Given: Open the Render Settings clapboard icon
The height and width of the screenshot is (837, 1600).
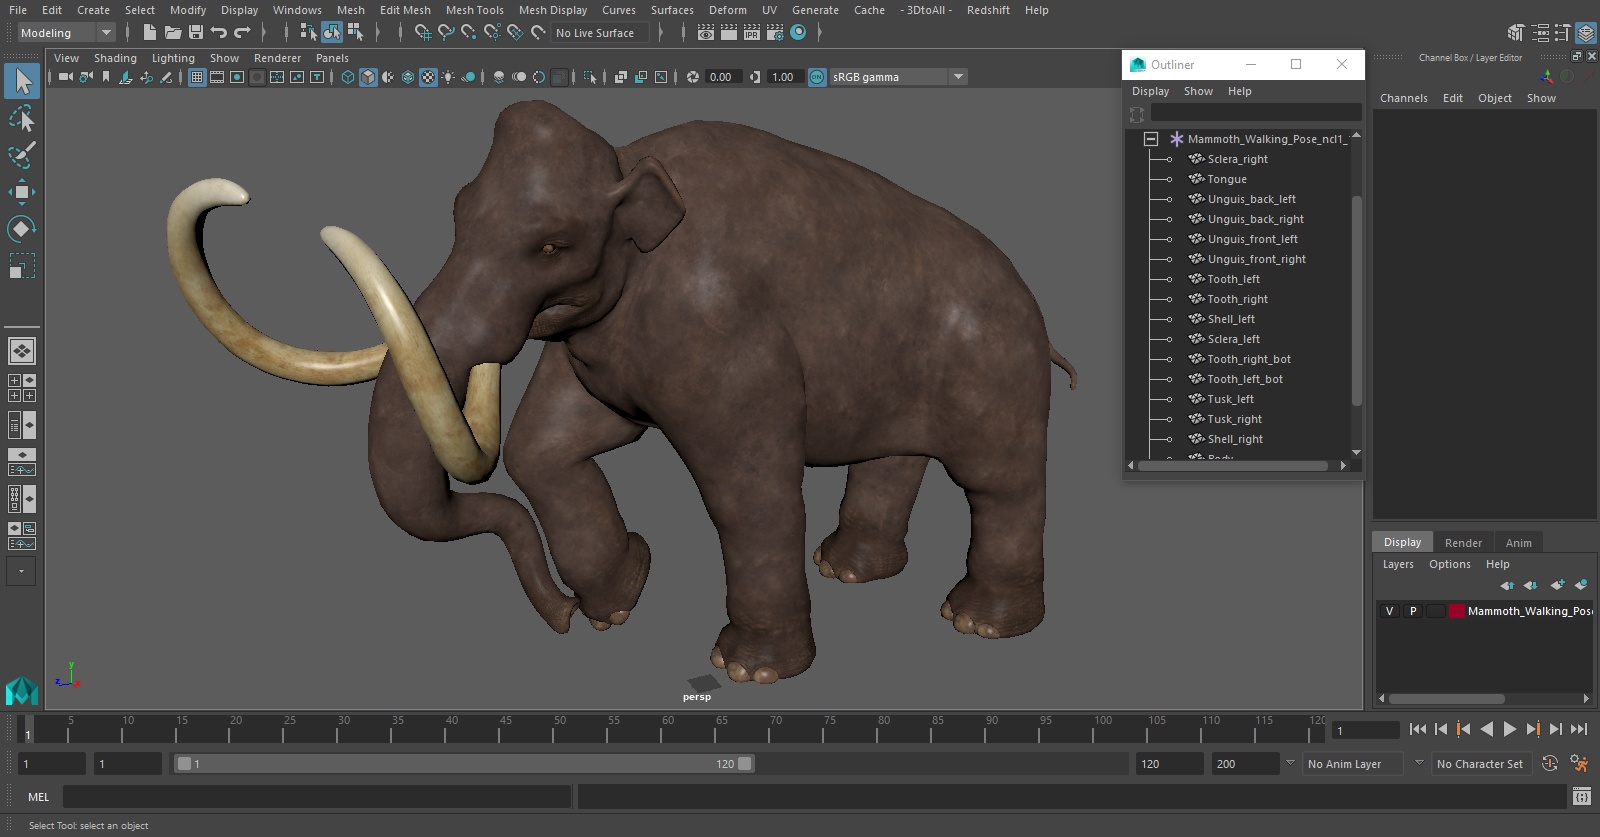Looking at the screenshot, I should coord(775,33).
